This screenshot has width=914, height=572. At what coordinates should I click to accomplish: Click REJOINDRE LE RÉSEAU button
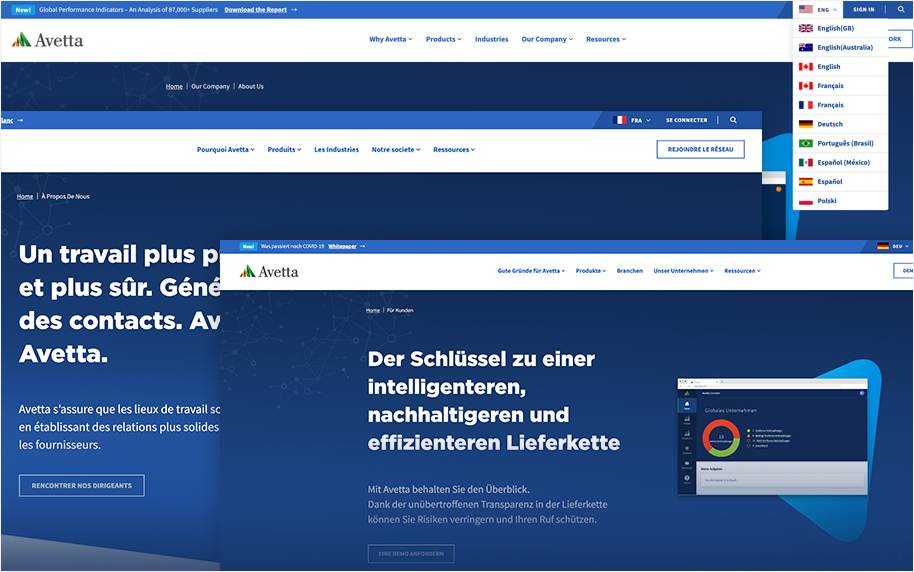[701, 149]
